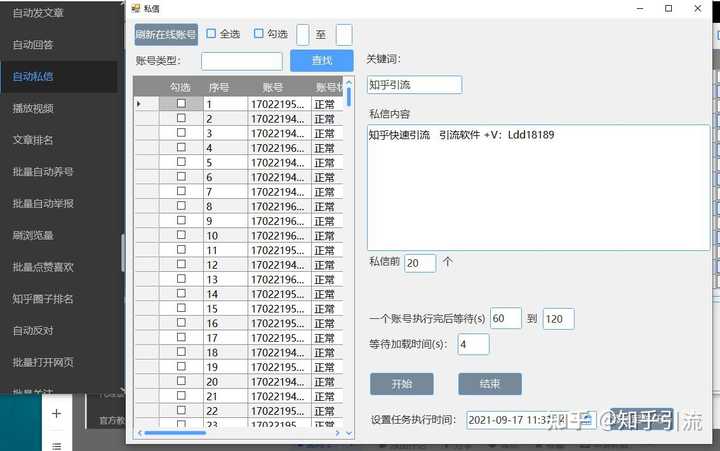Click the table's vertical scroll up arrow
The image size is (720, 451).
(x=349, y=83)
